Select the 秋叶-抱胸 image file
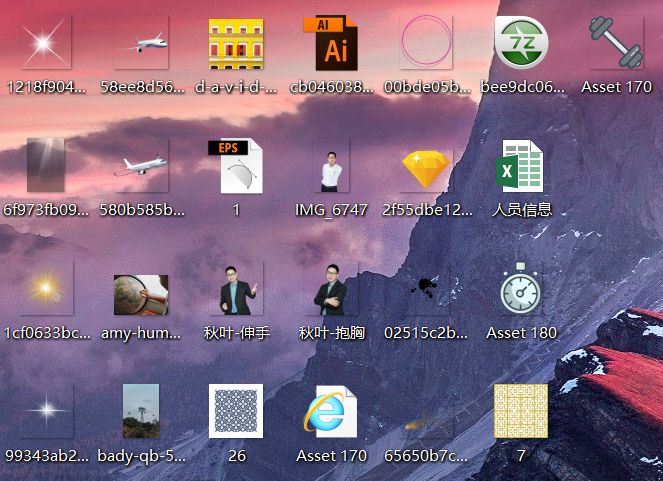 [x=331, y=290]
